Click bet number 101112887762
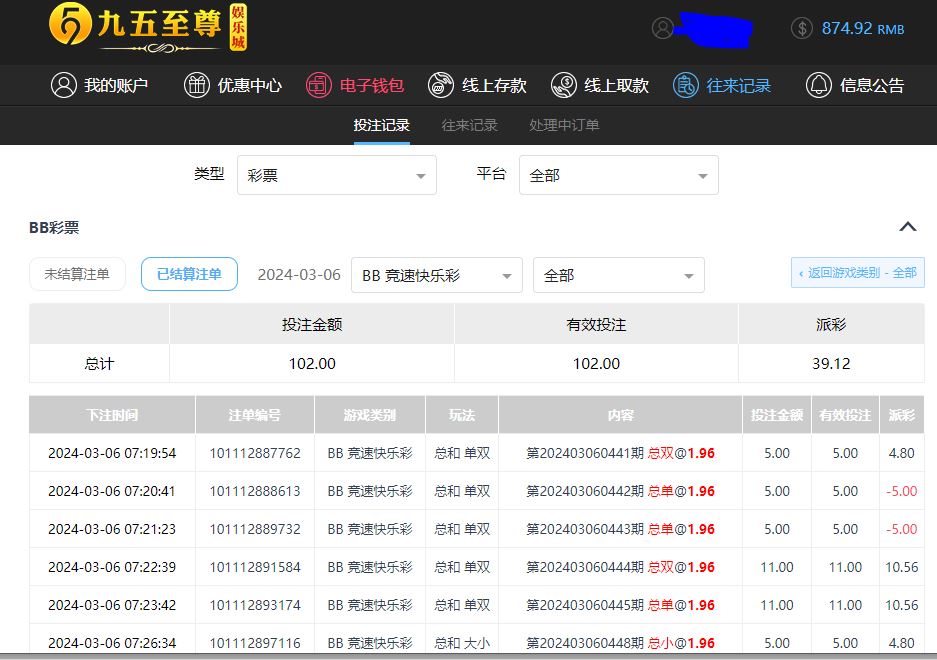The image size is (937, 660). [x=255, y=453]
